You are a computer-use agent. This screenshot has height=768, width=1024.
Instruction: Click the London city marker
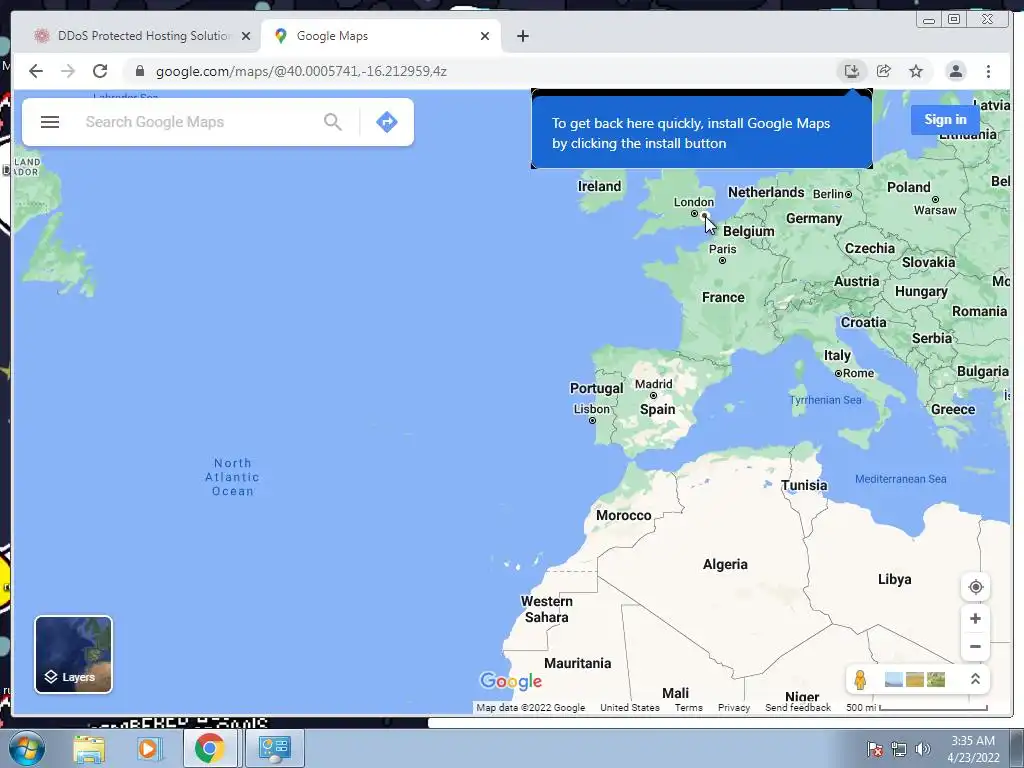pyautogui.click(x=694, y=214)
